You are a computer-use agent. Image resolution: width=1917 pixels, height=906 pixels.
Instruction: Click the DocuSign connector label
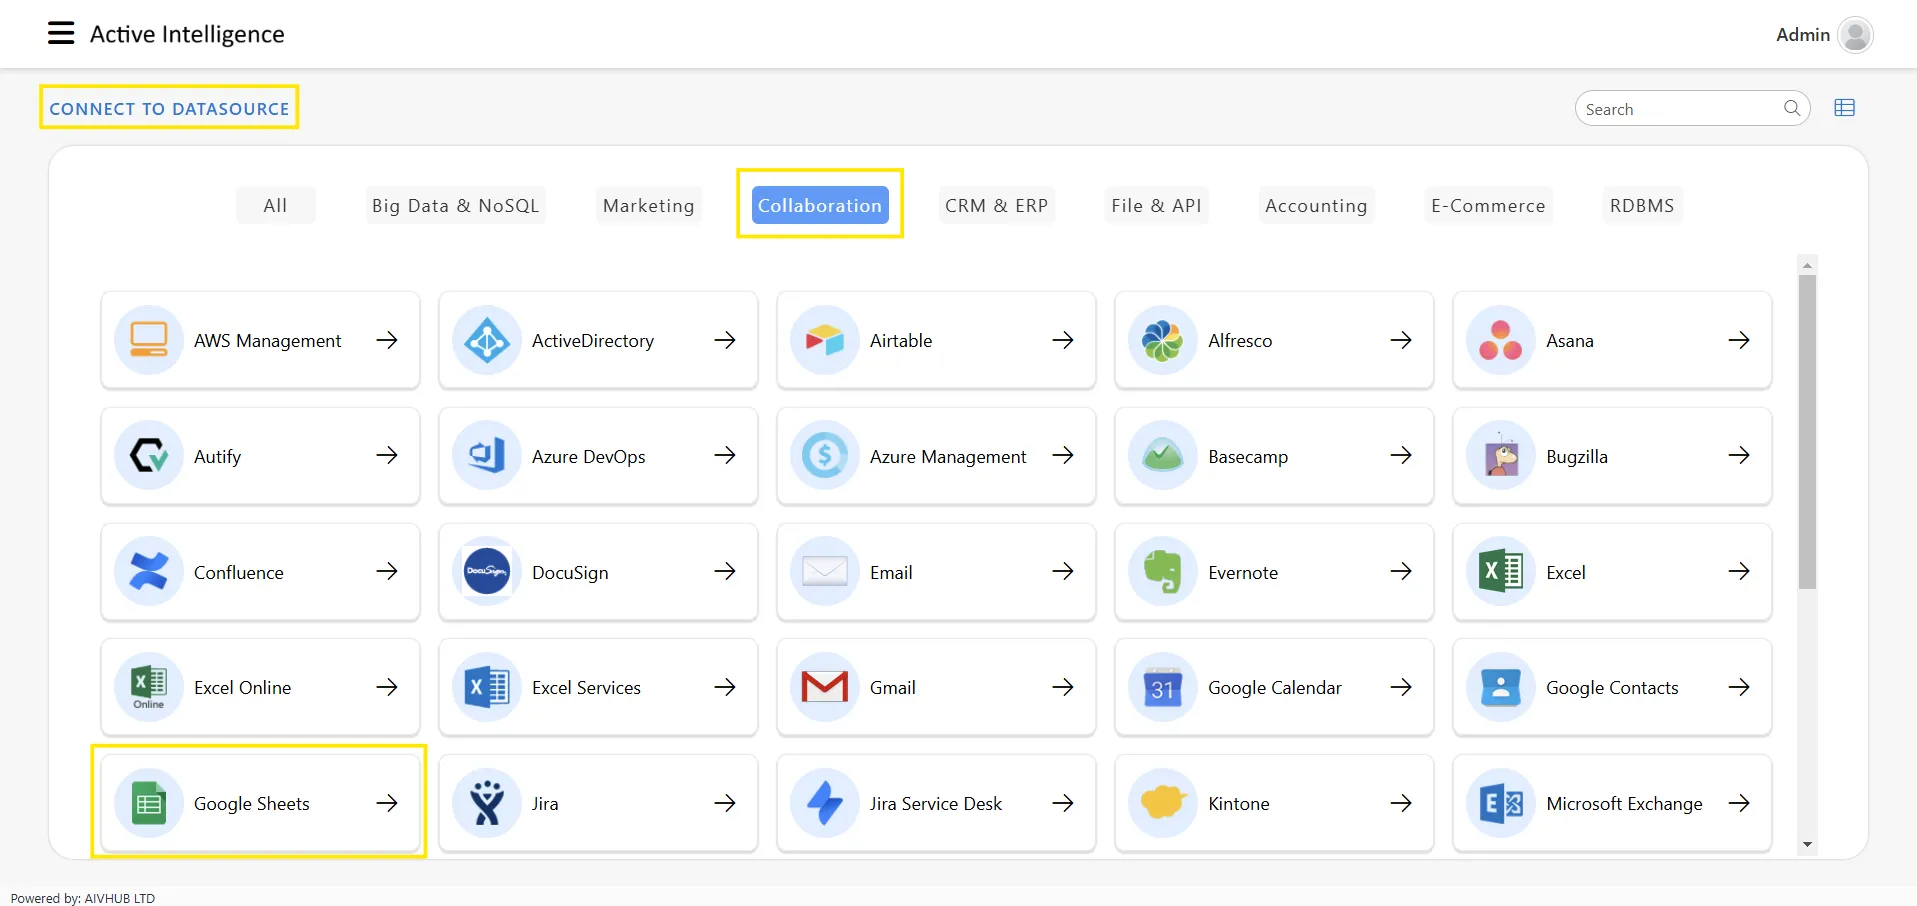tap(570, 573)
